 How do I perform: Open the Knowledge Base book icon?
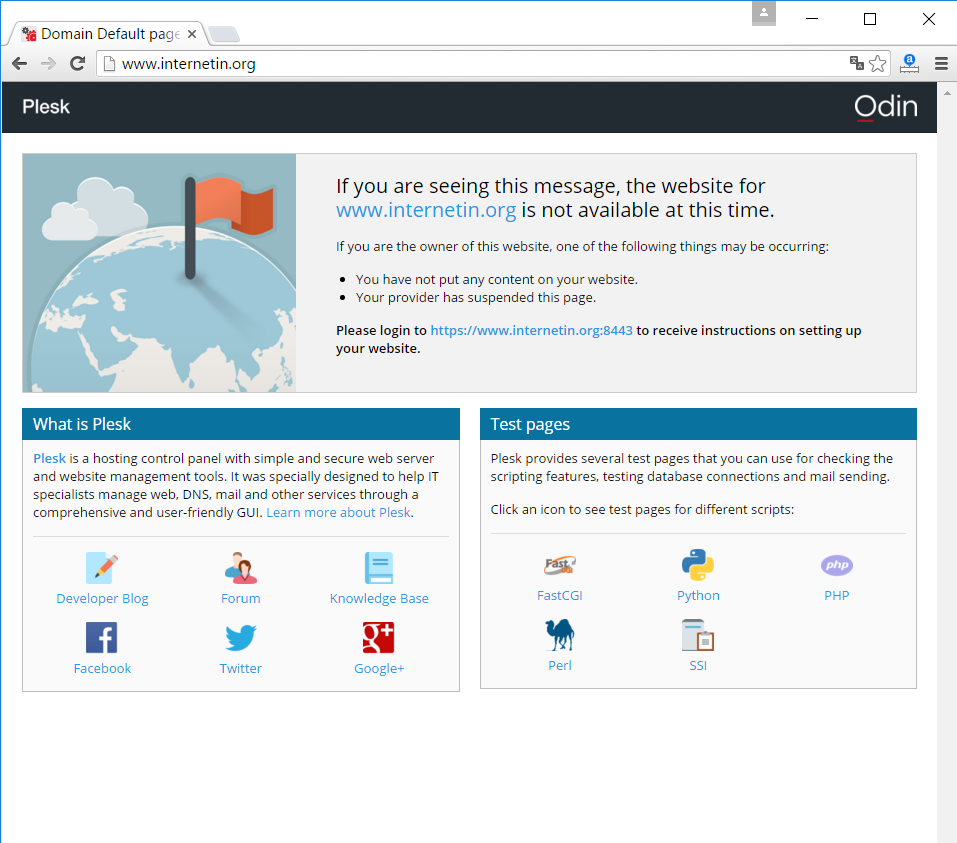[x=379, y=568]
